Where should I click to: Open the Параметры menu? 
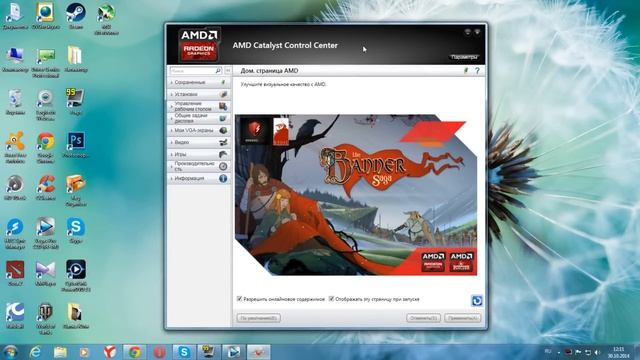pos(464,57)
